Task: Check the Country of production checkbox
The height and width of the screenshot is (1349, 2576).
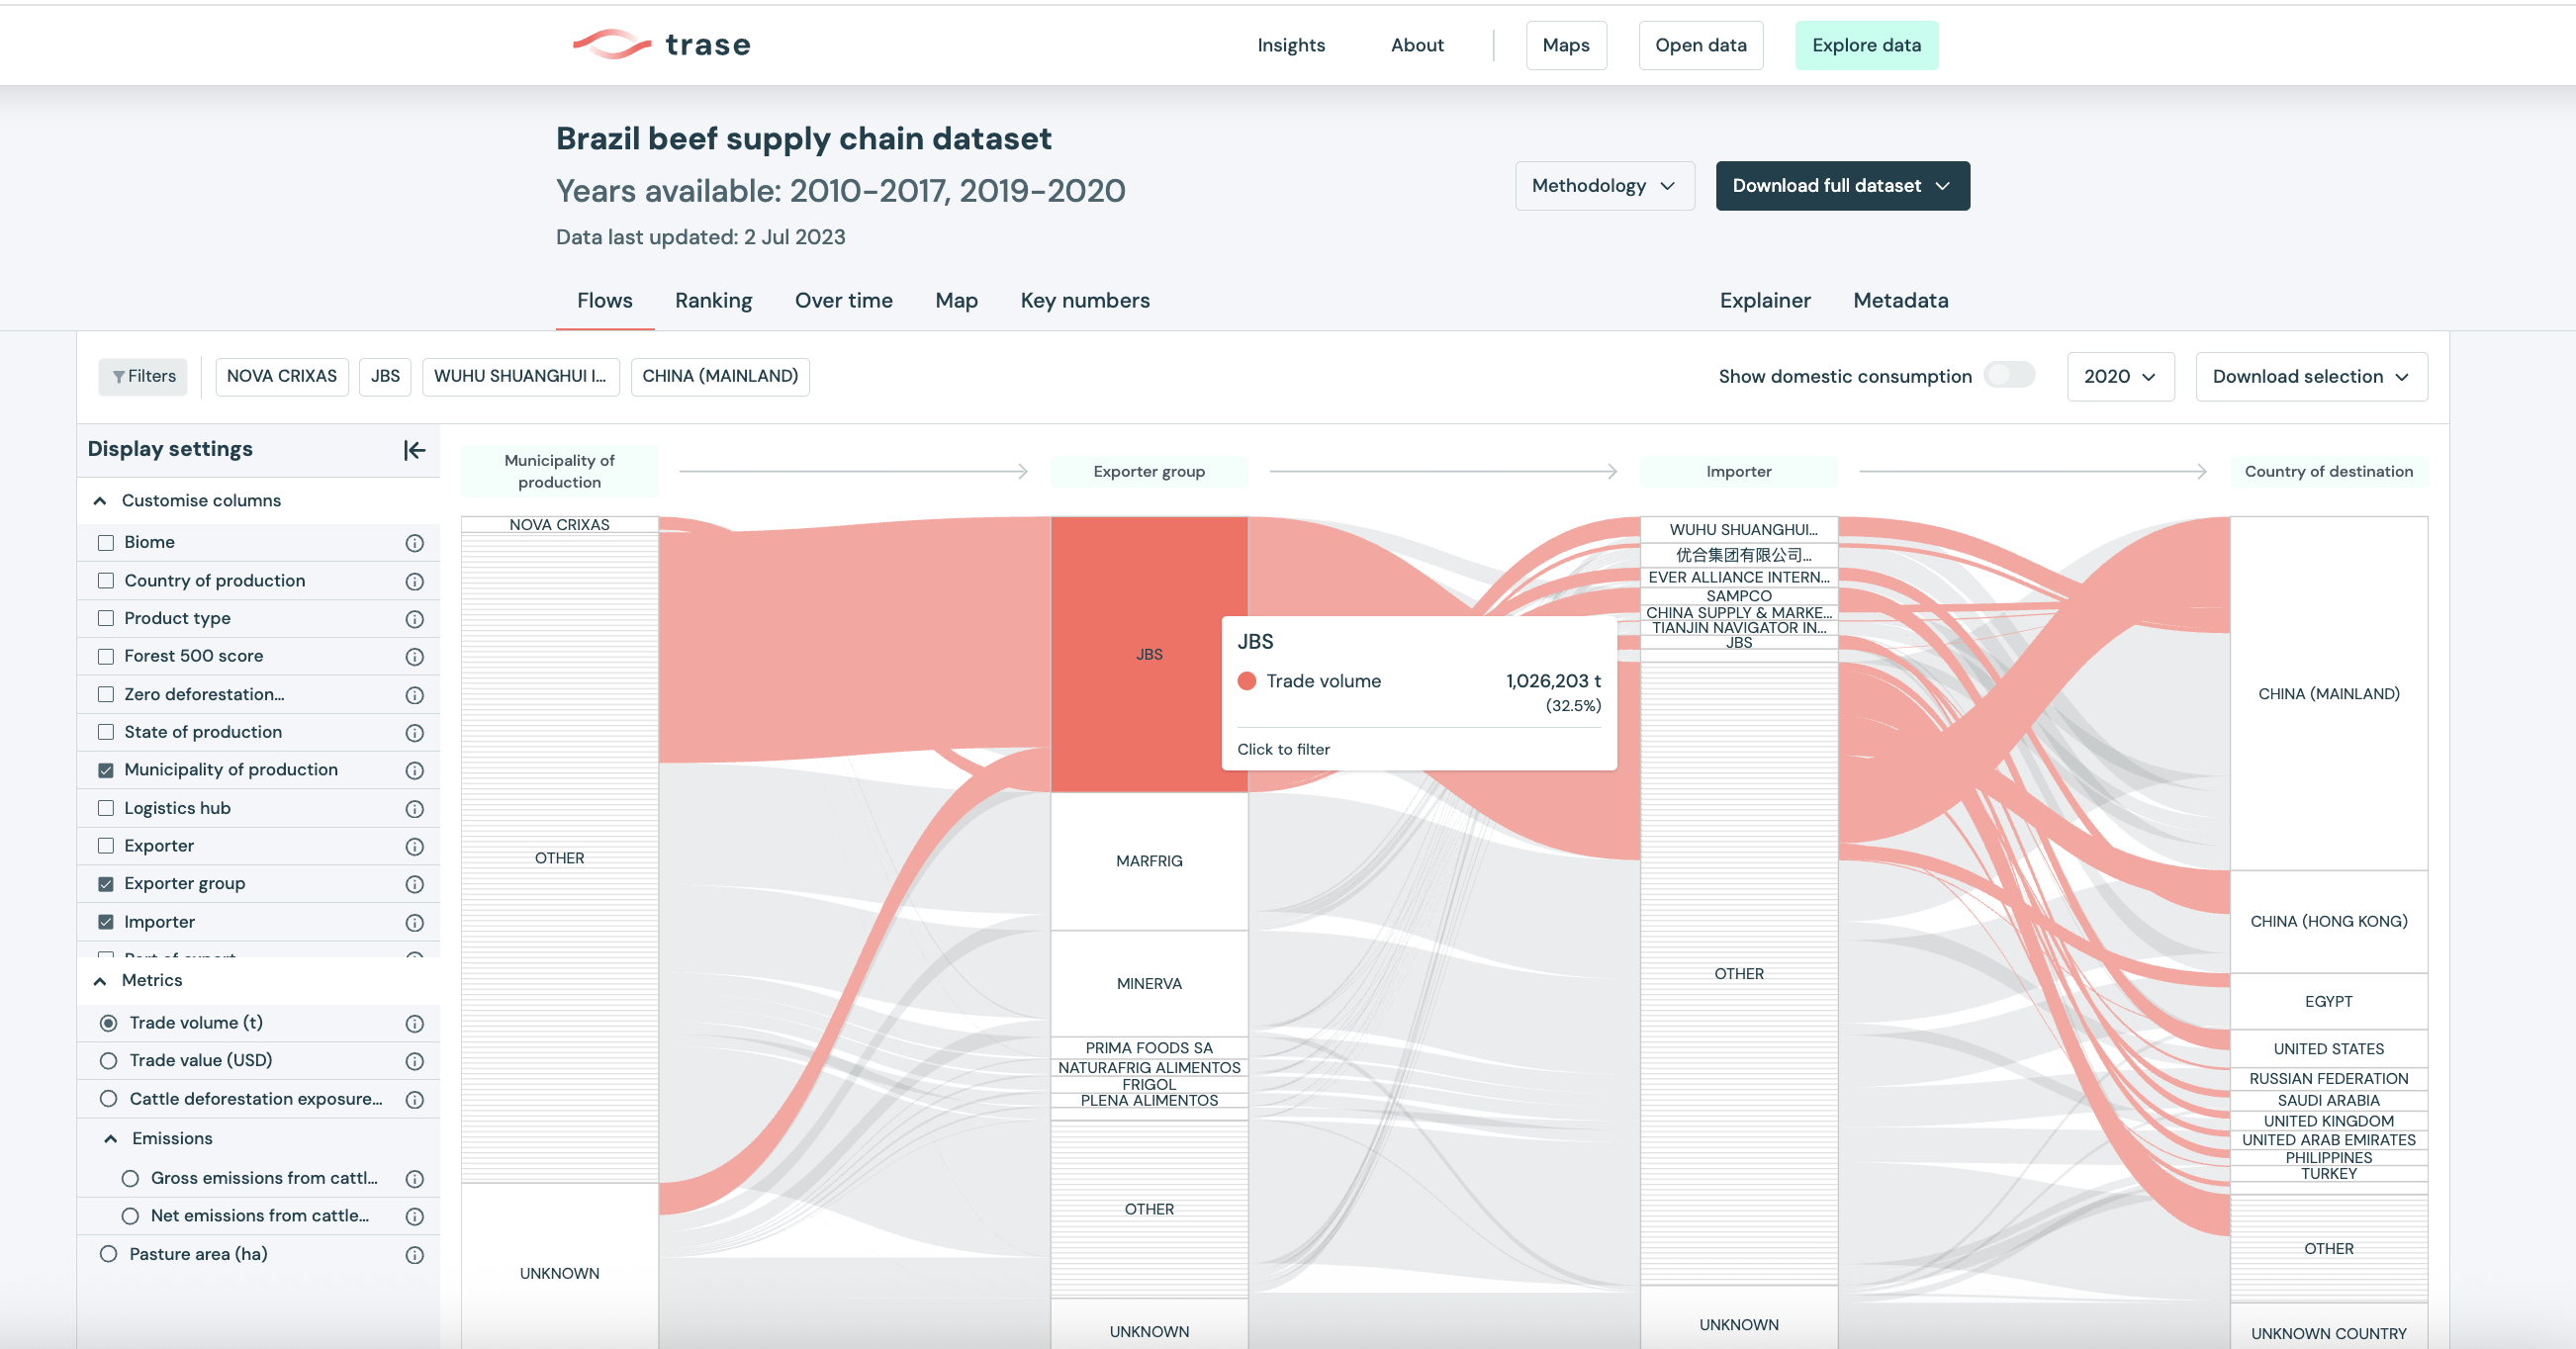Action: click(x=106, y=581)
